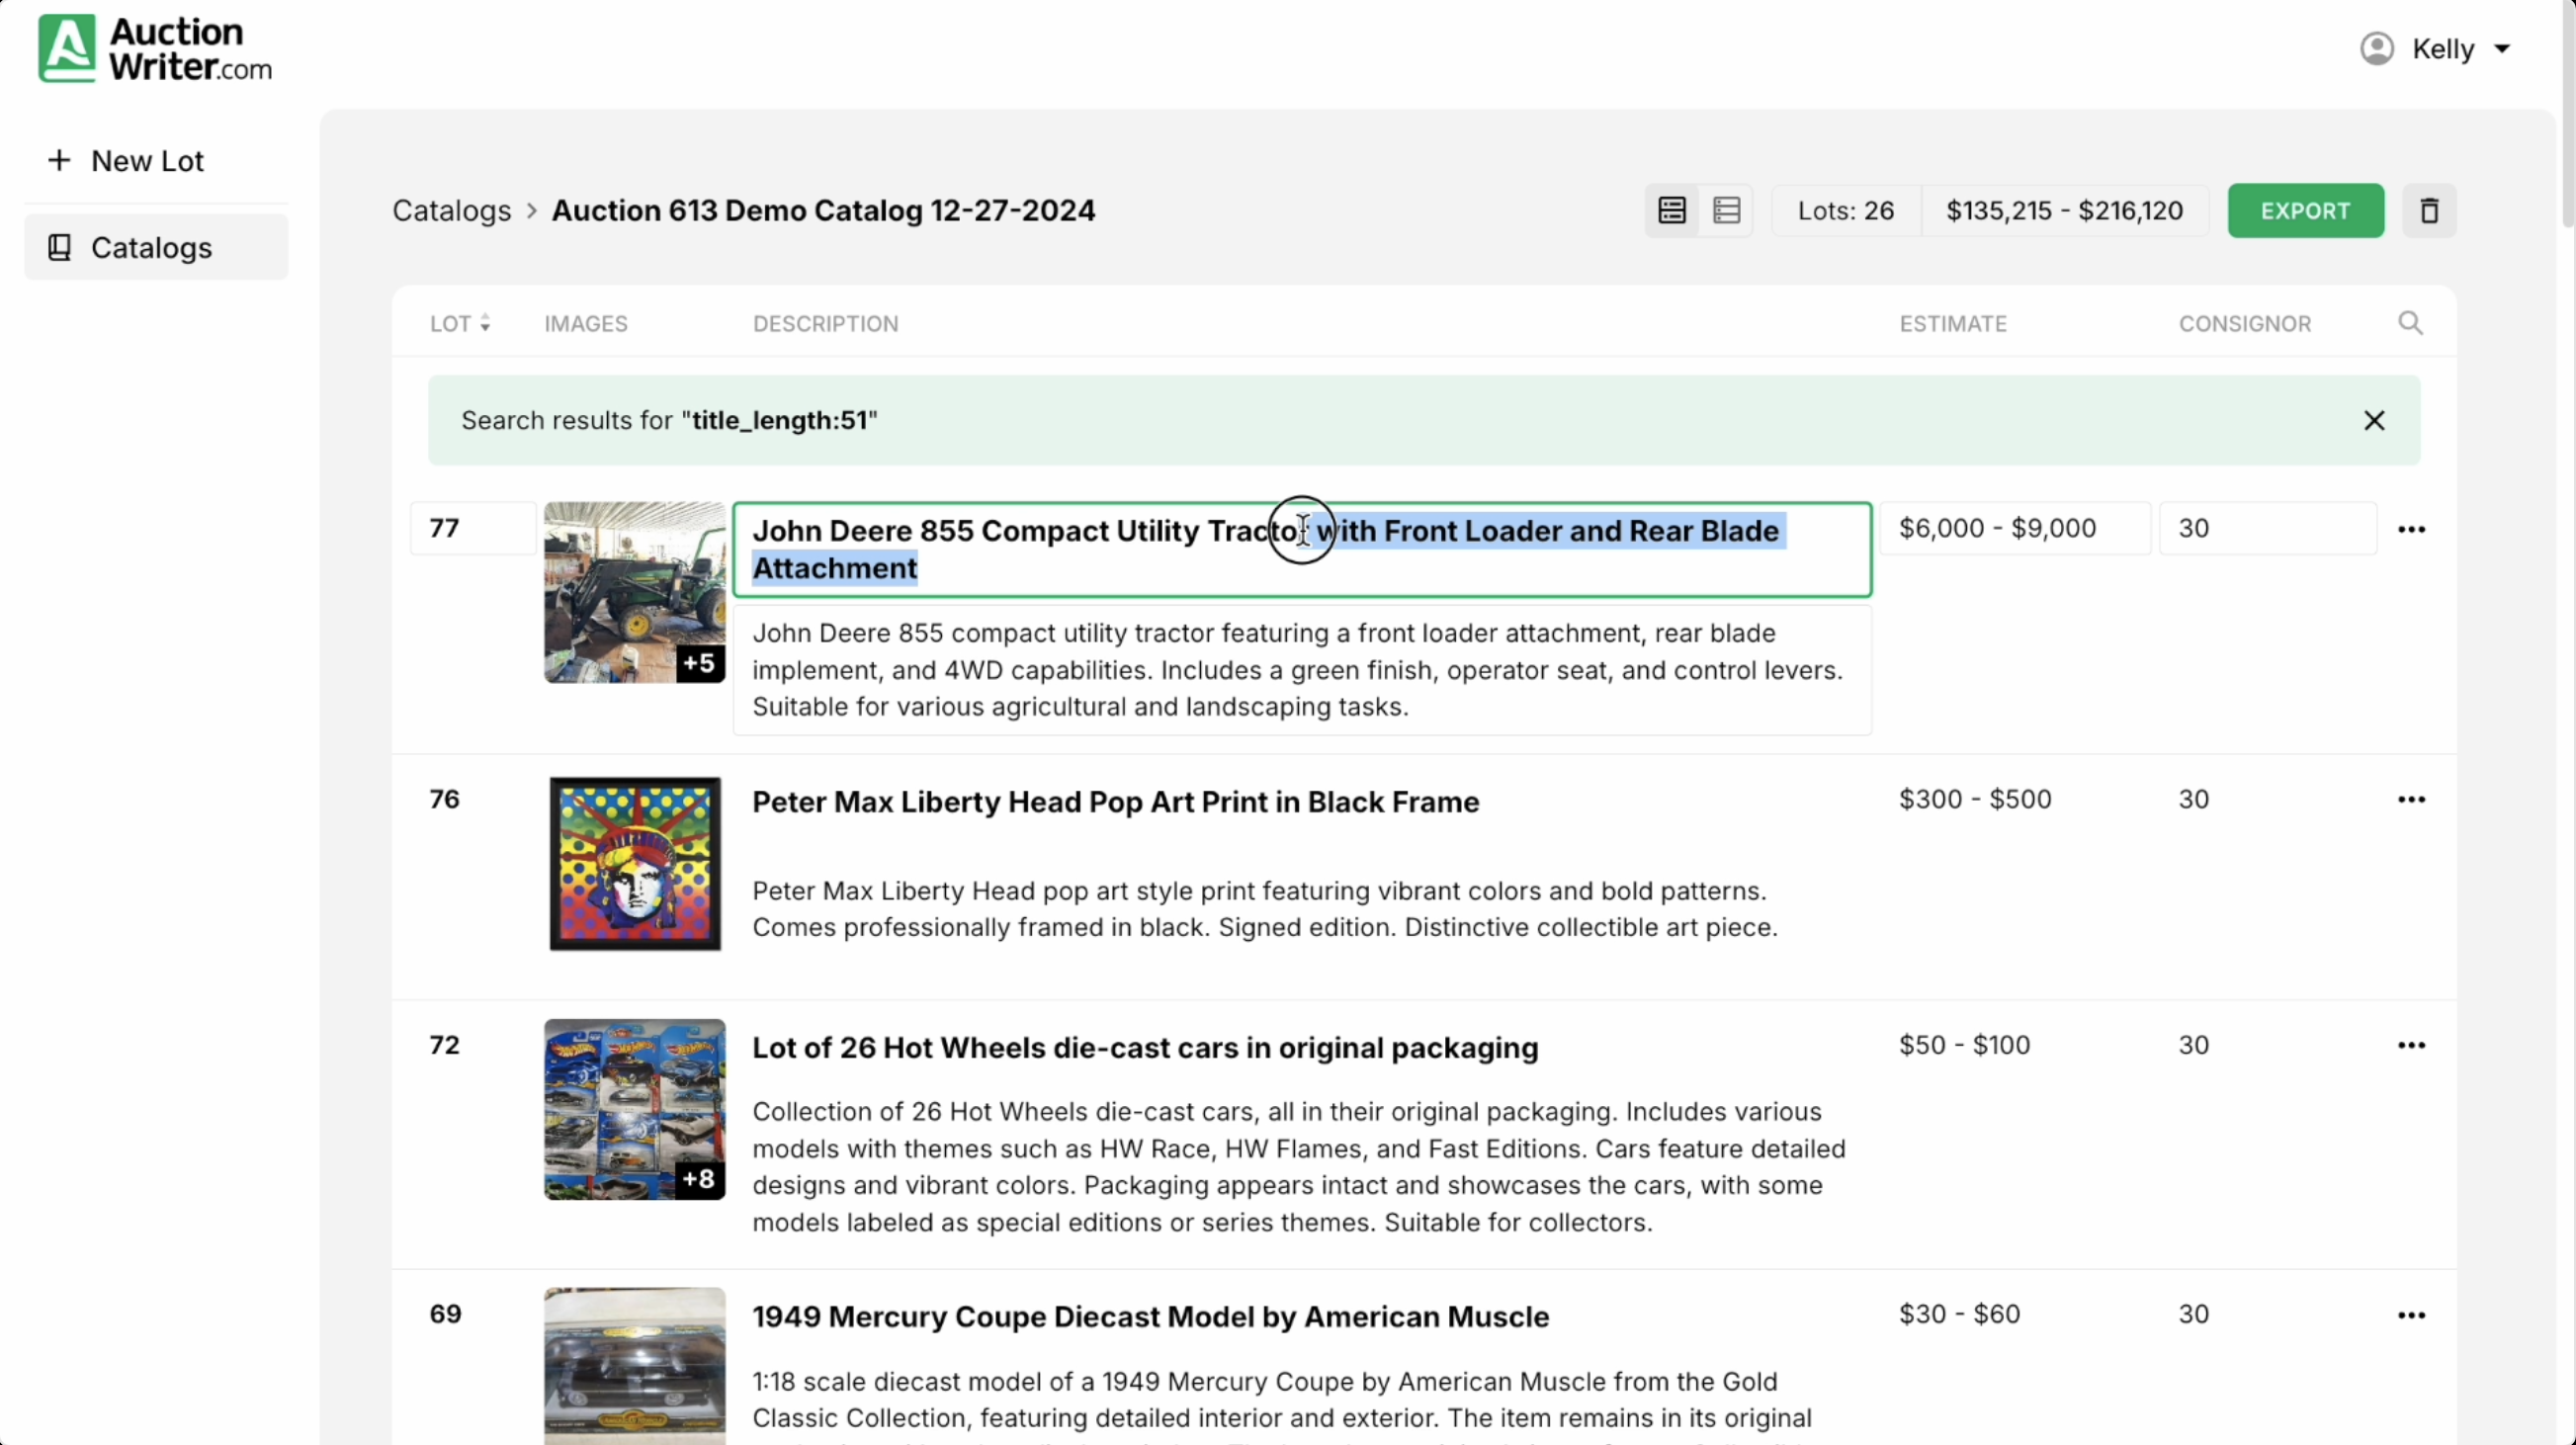The image size is (2576, 1445).
Task: Sort by LOT column arrows
Action: pos(485,323)
